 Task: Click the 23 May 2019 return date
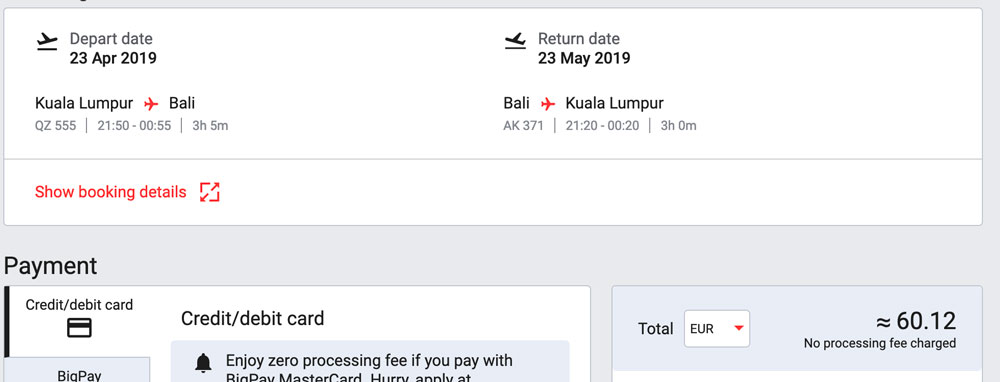584,59
